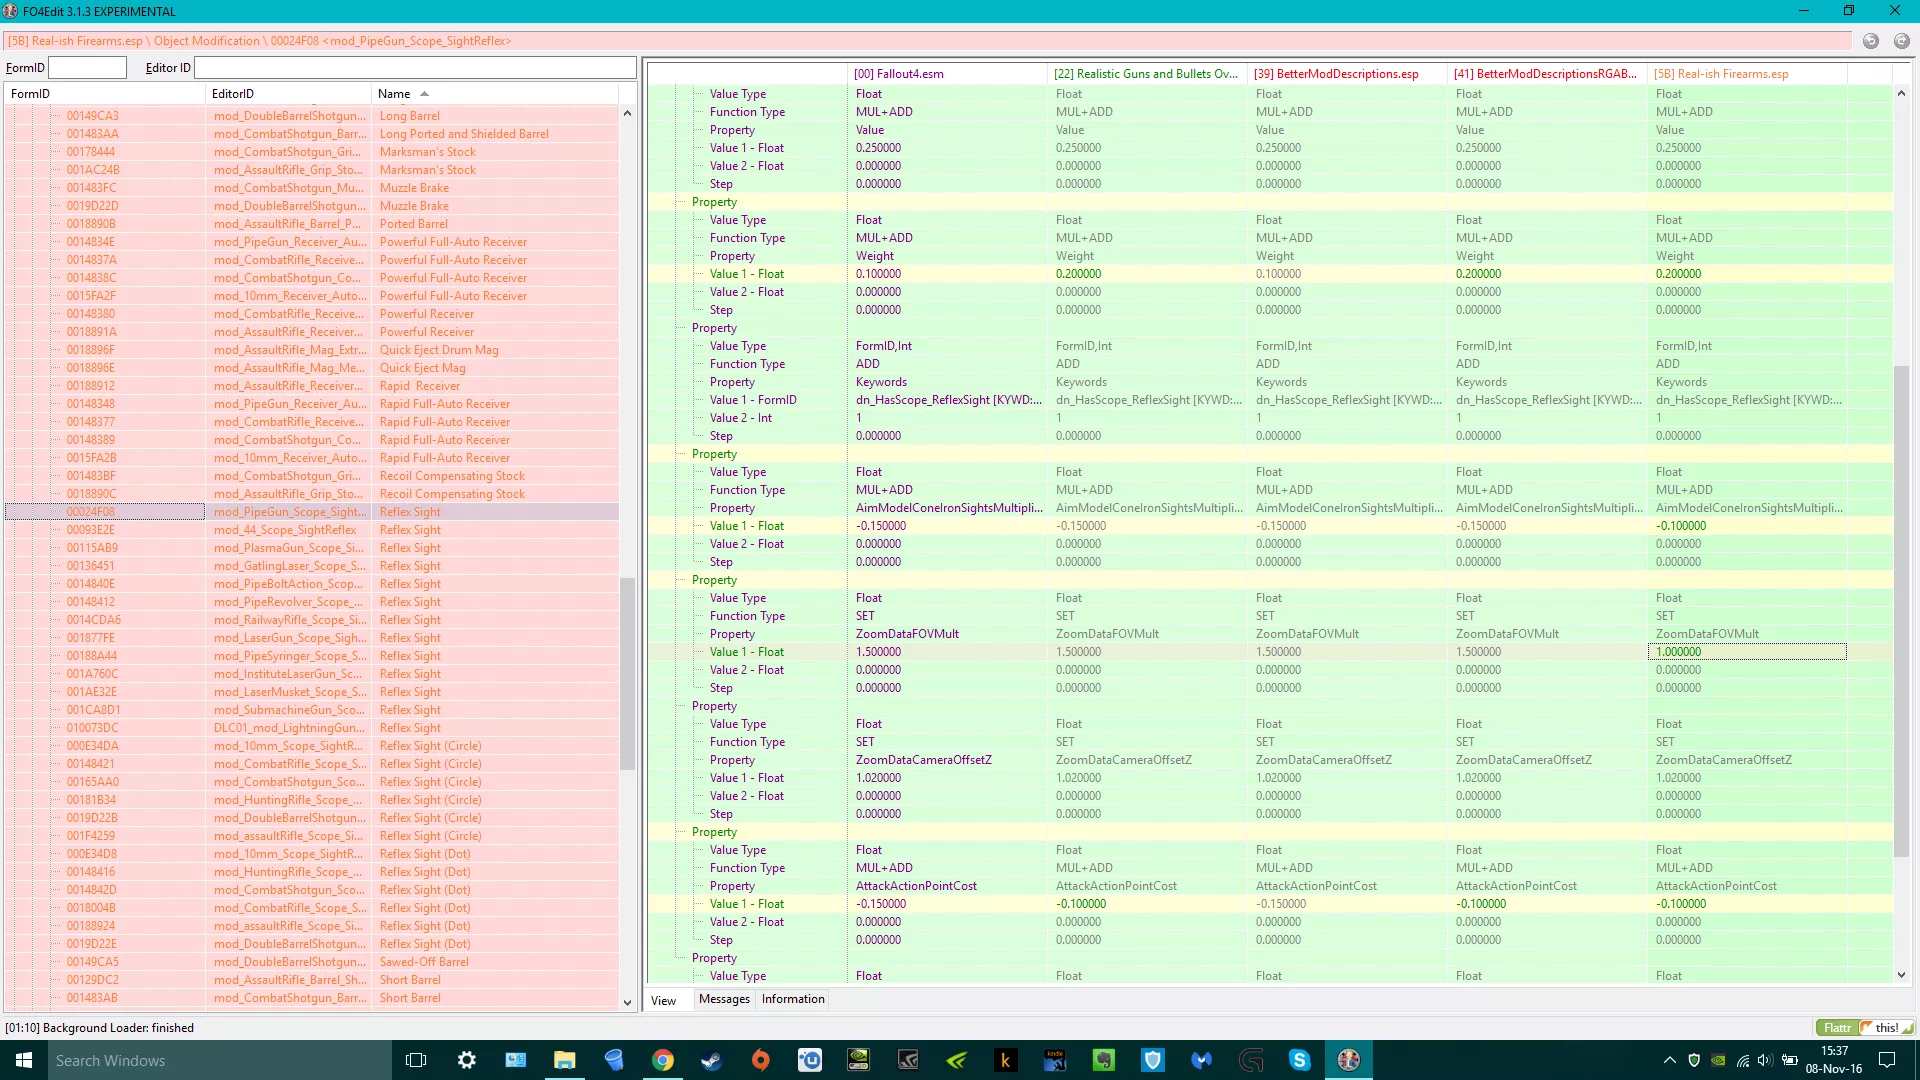Open Malwarebytes from the taskbar
The image size is (1920, 1080).
point(1202,1060)
